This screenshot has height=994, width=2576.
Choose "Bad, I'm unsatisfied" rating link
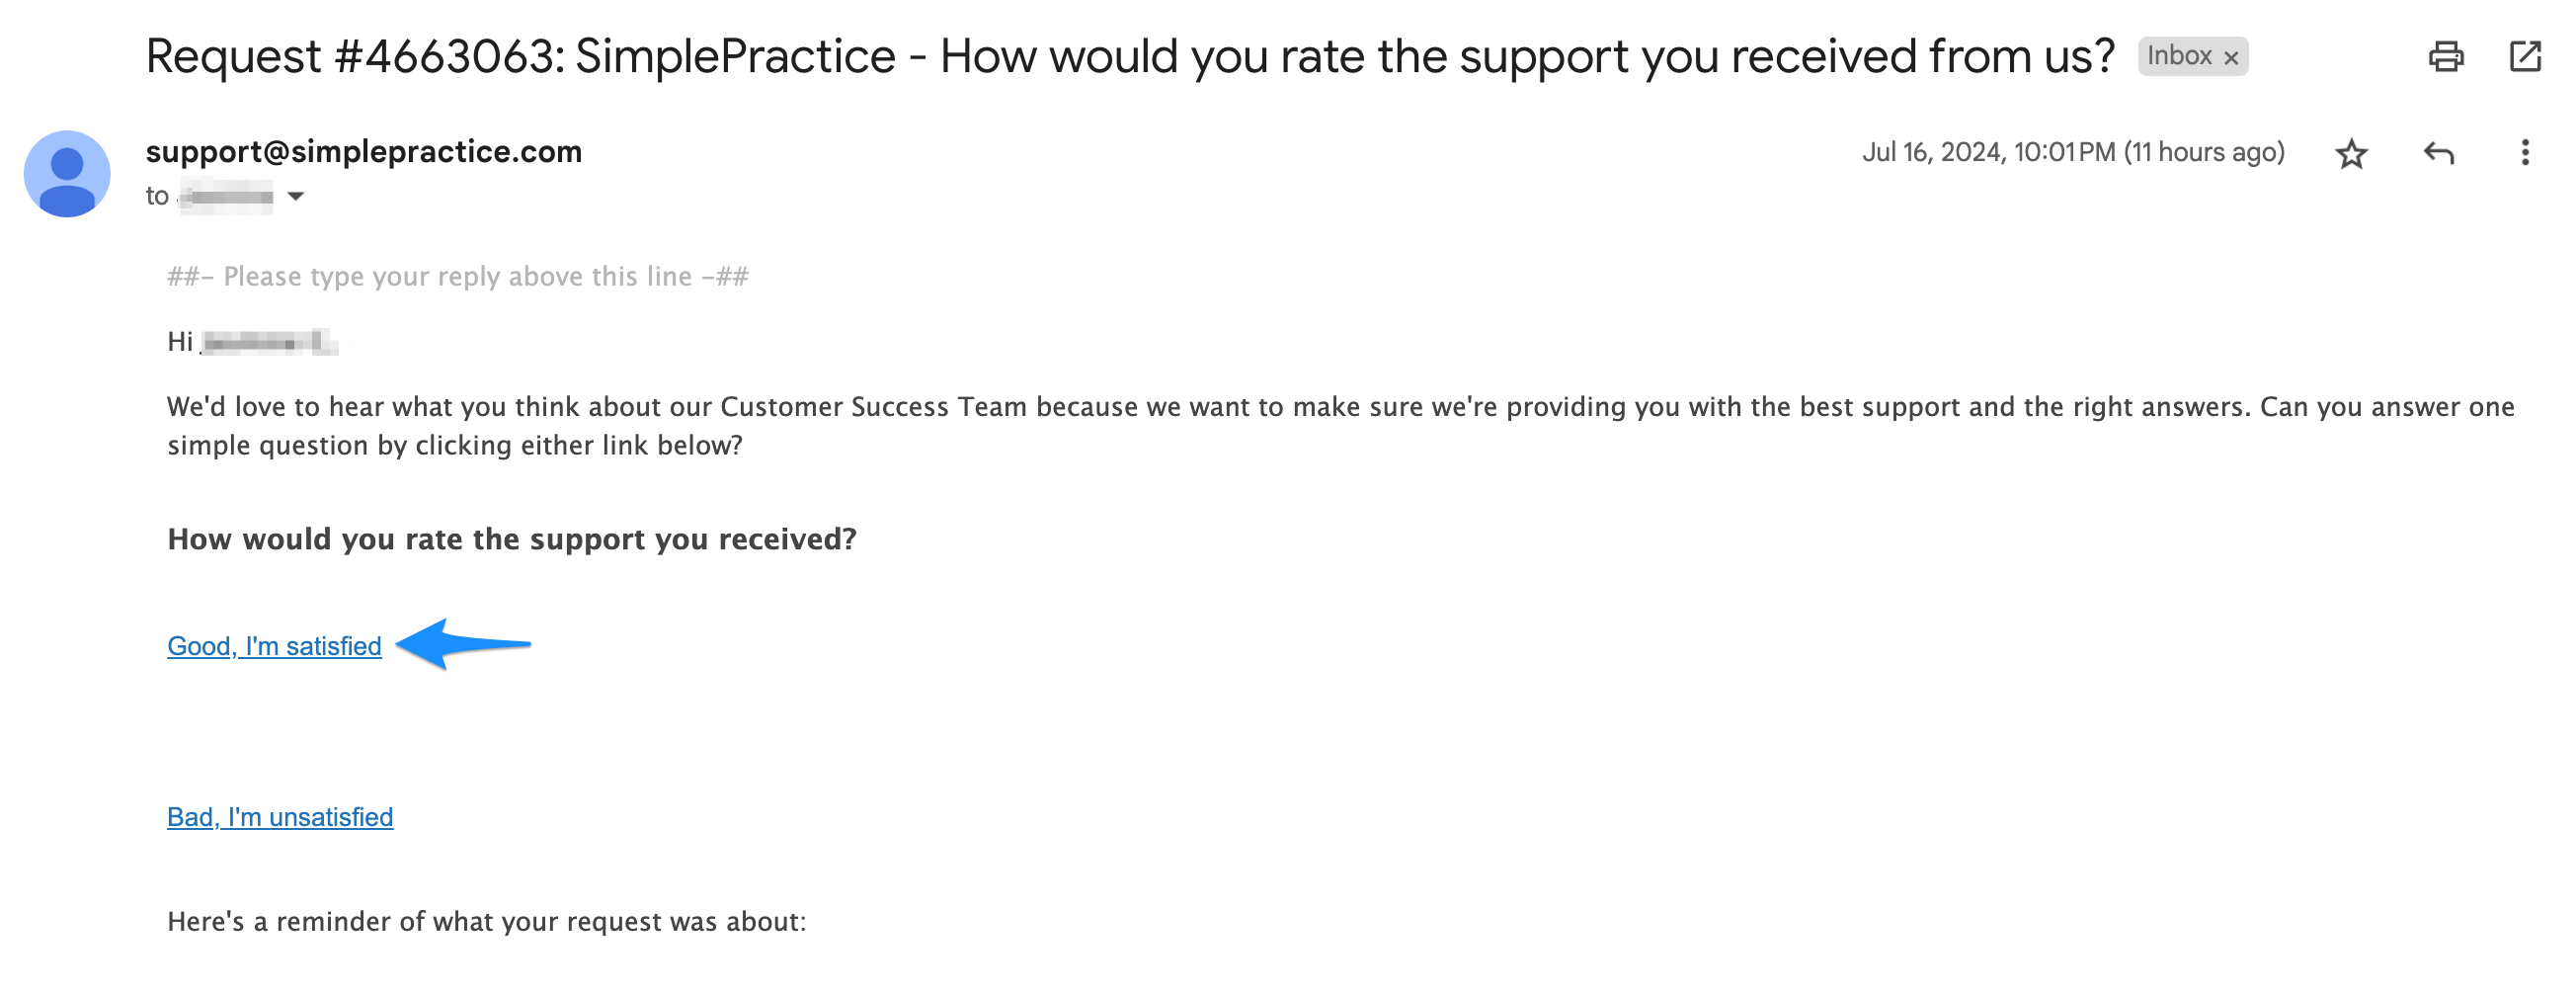280,817
